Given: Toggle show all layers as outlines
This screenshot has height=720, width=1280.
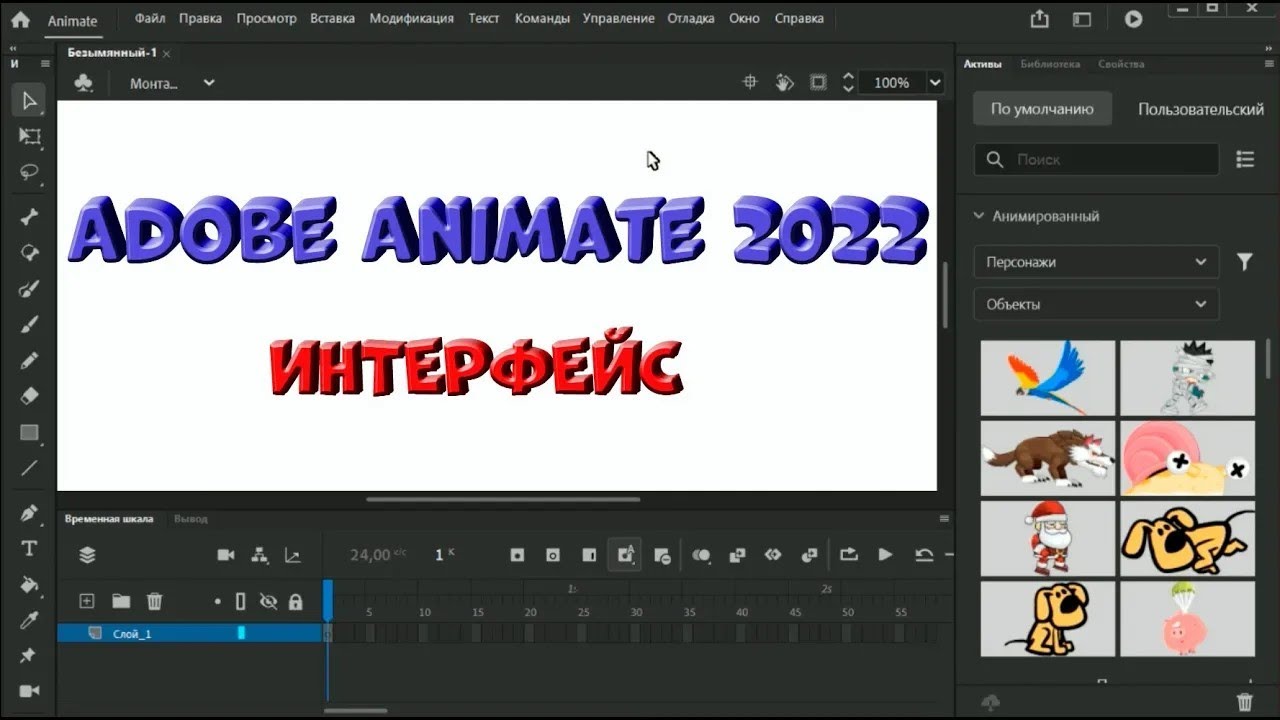Looking at the screenshot, I should coord(240,601).
